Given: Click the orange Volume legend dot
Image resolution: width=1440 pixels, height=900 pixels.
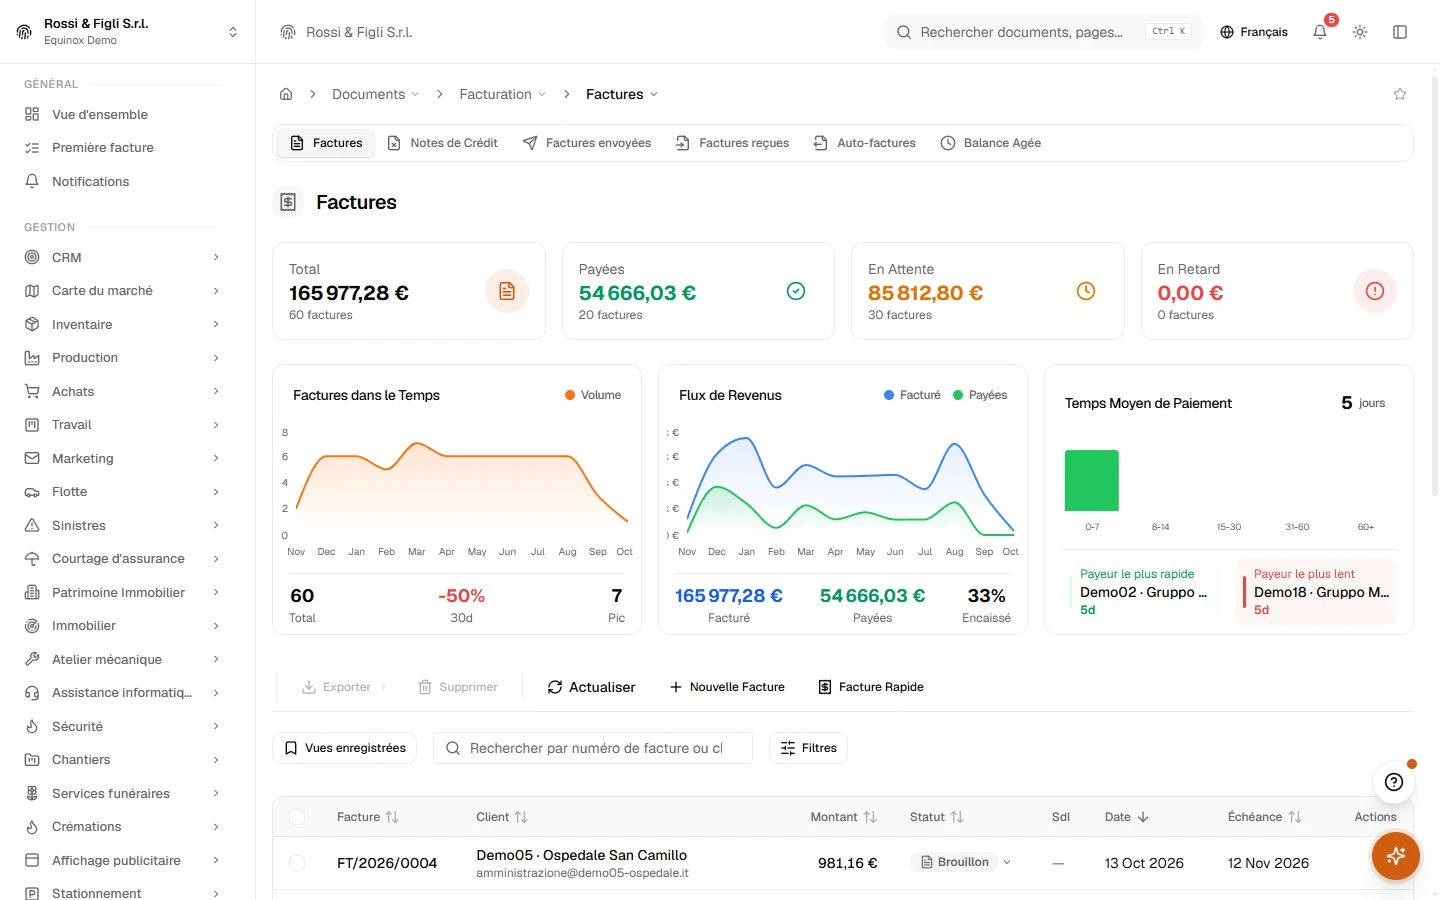Looking at the screenshot, I should click(570, 395).
